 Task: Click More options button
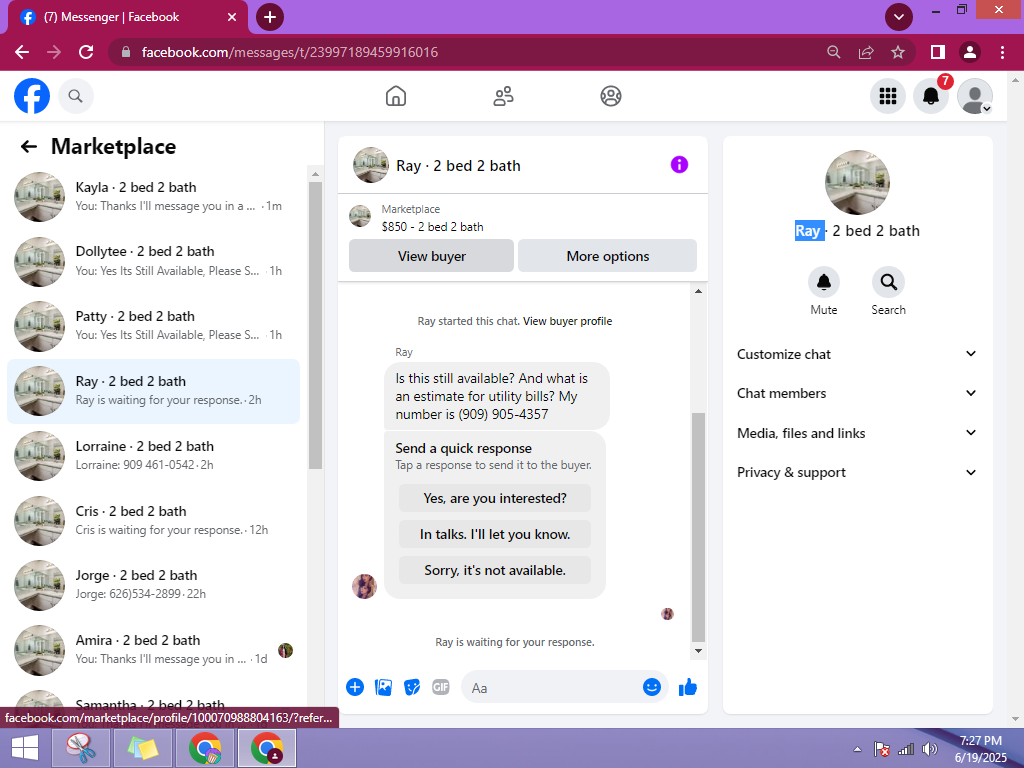point(607,255)
